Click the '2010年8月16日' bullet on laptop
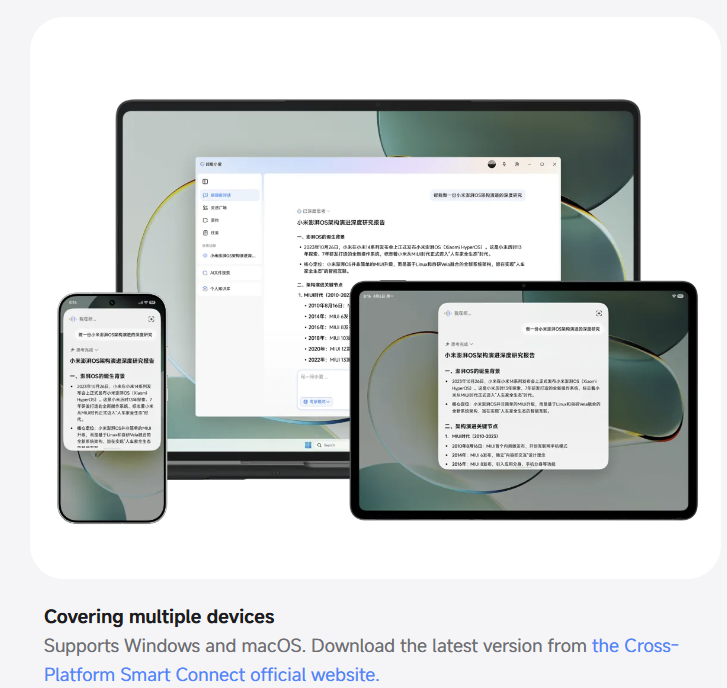Viewport: 727px width, 688px height. [327, 306]
